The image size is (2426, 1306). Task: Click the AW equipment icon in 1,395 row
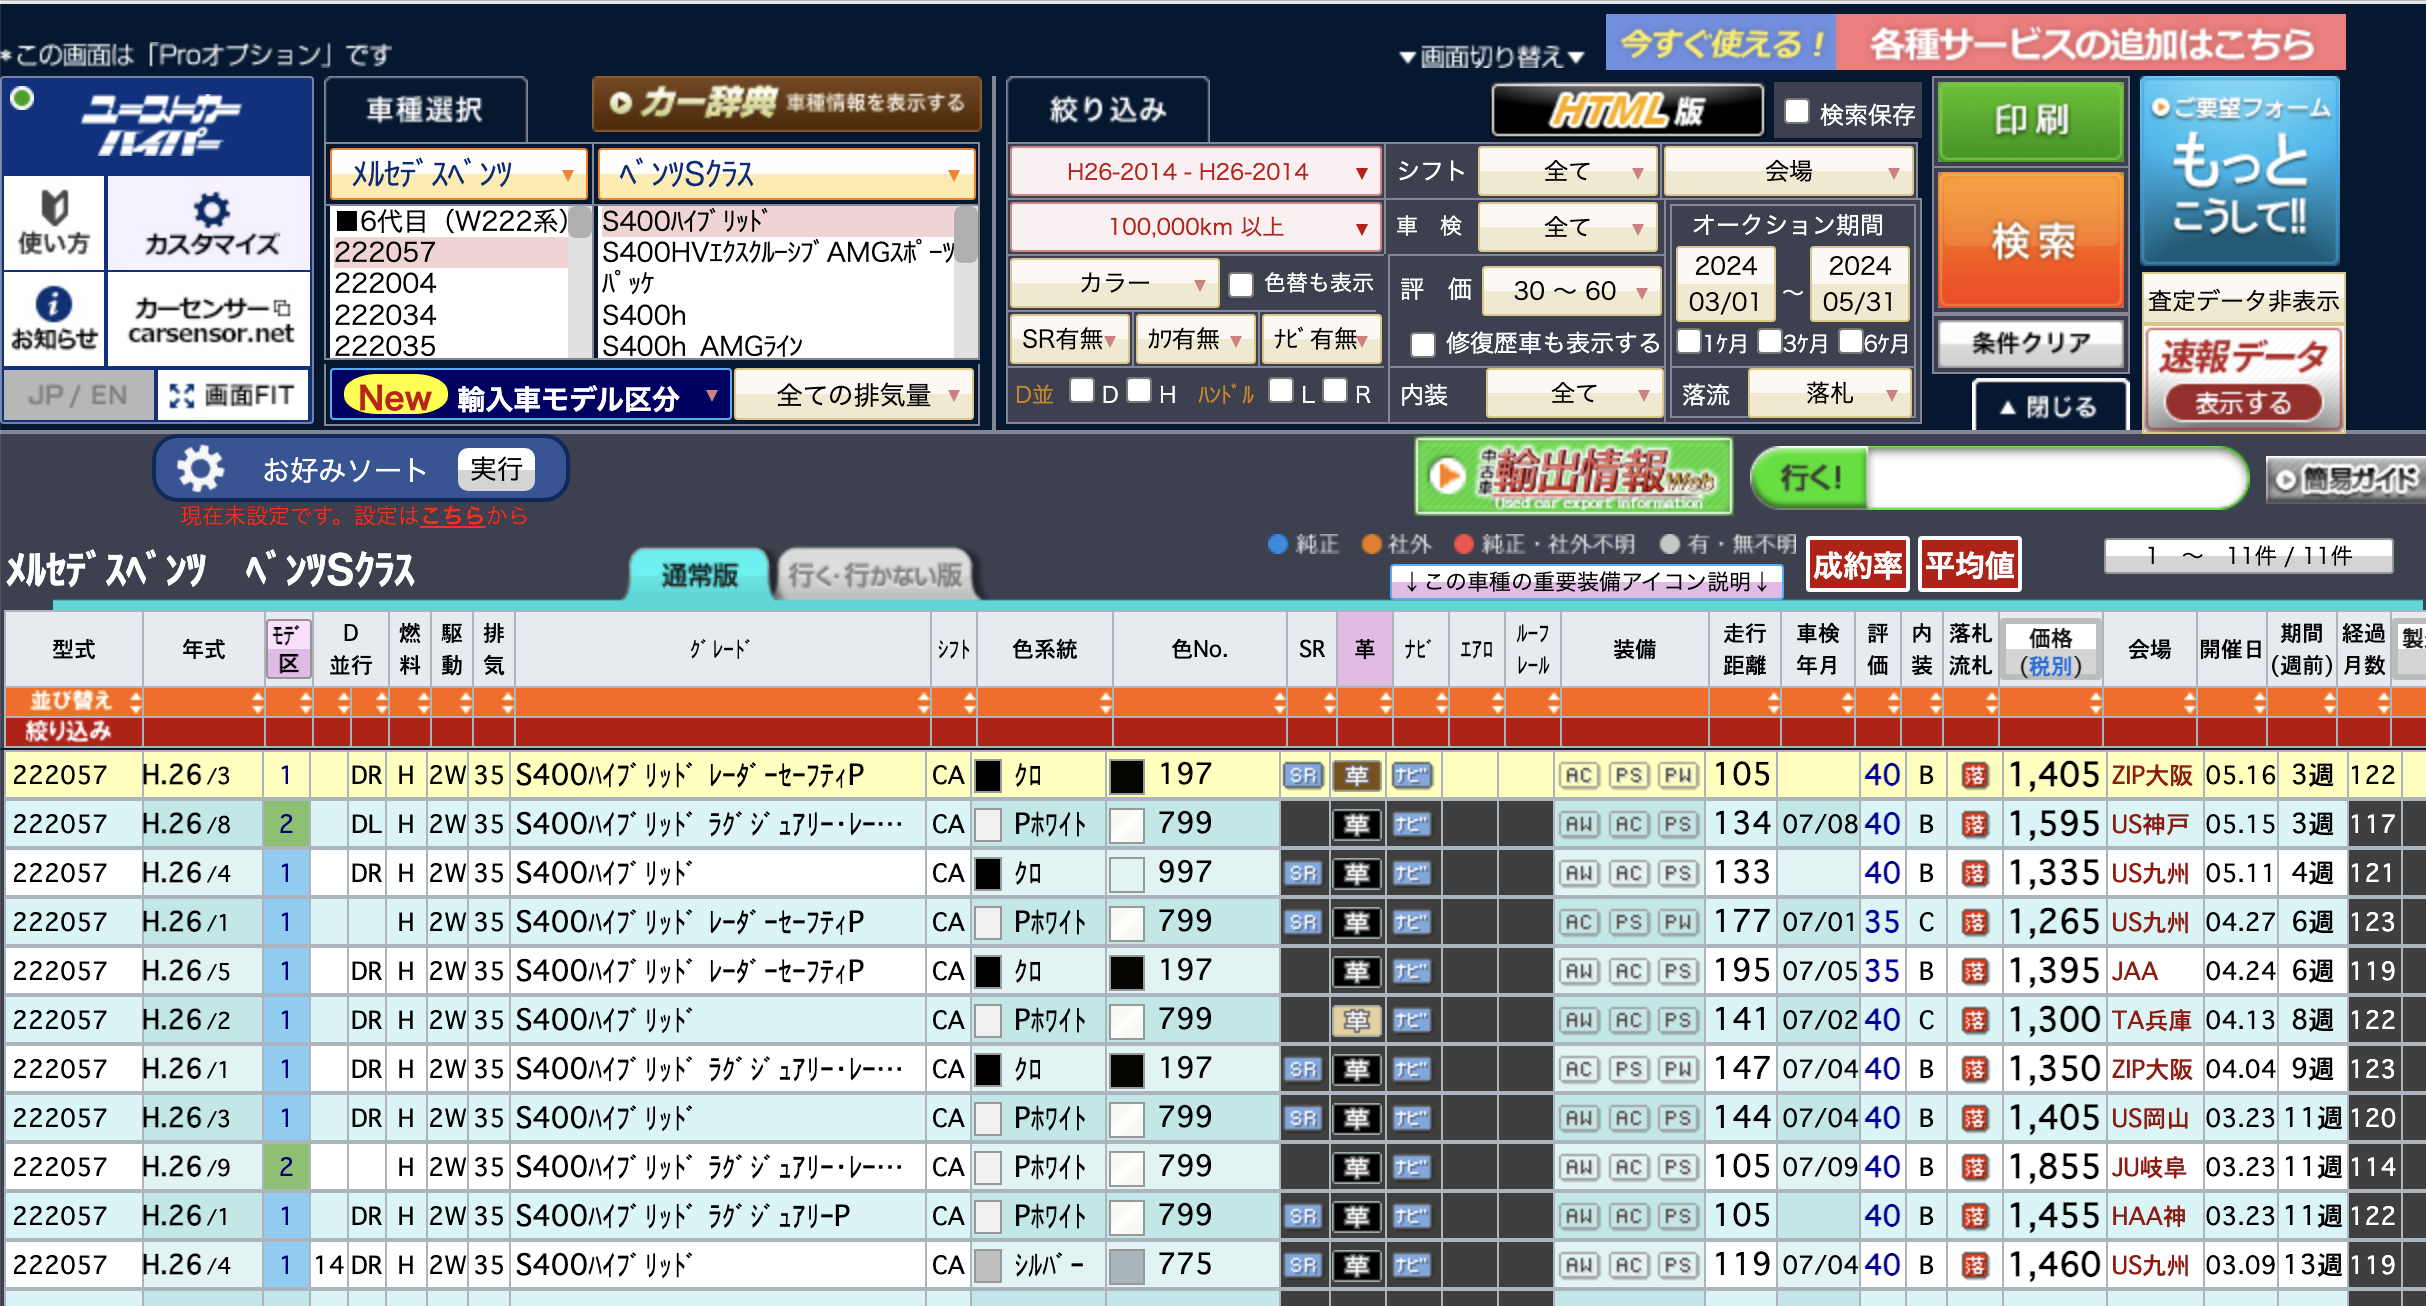[1579, 971]
